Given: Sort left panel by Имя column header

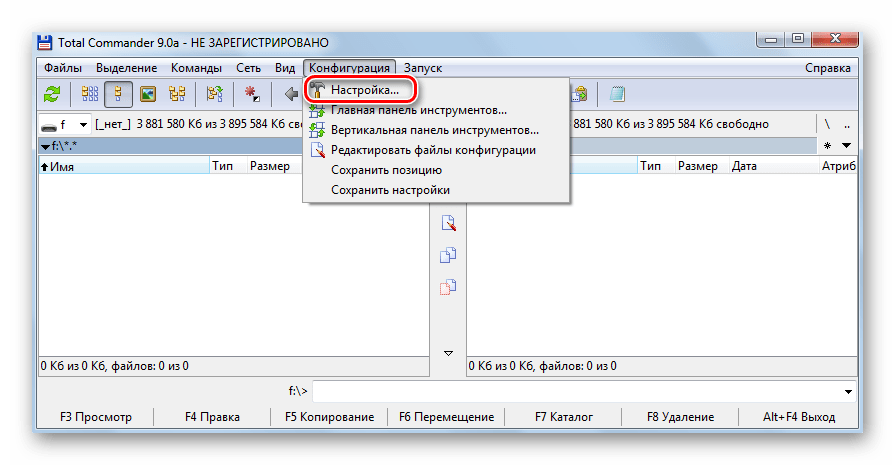Looking at the screenshot, I should click(x=124, y=166).
